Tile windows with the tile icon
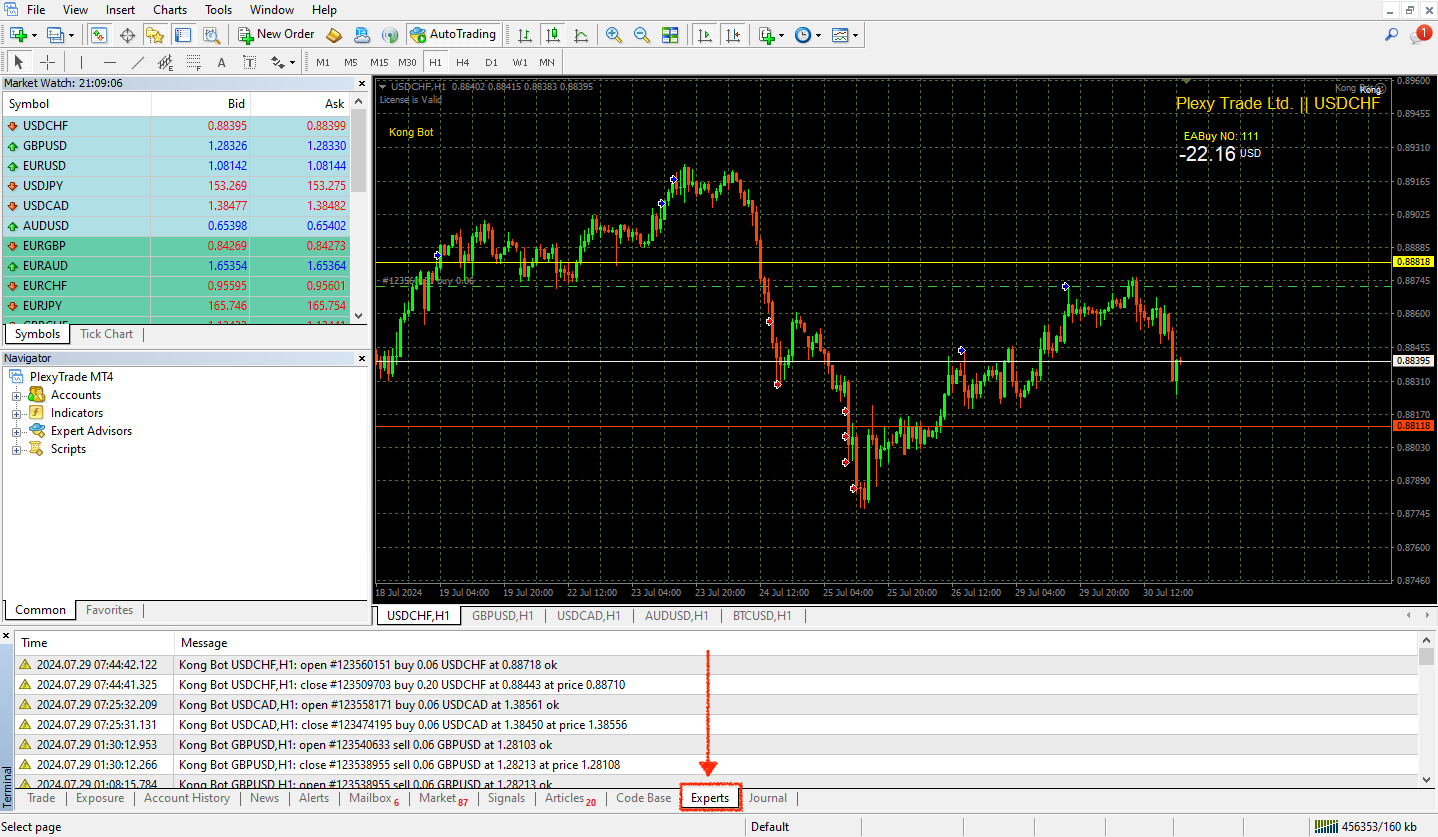 tap(670, 35)
